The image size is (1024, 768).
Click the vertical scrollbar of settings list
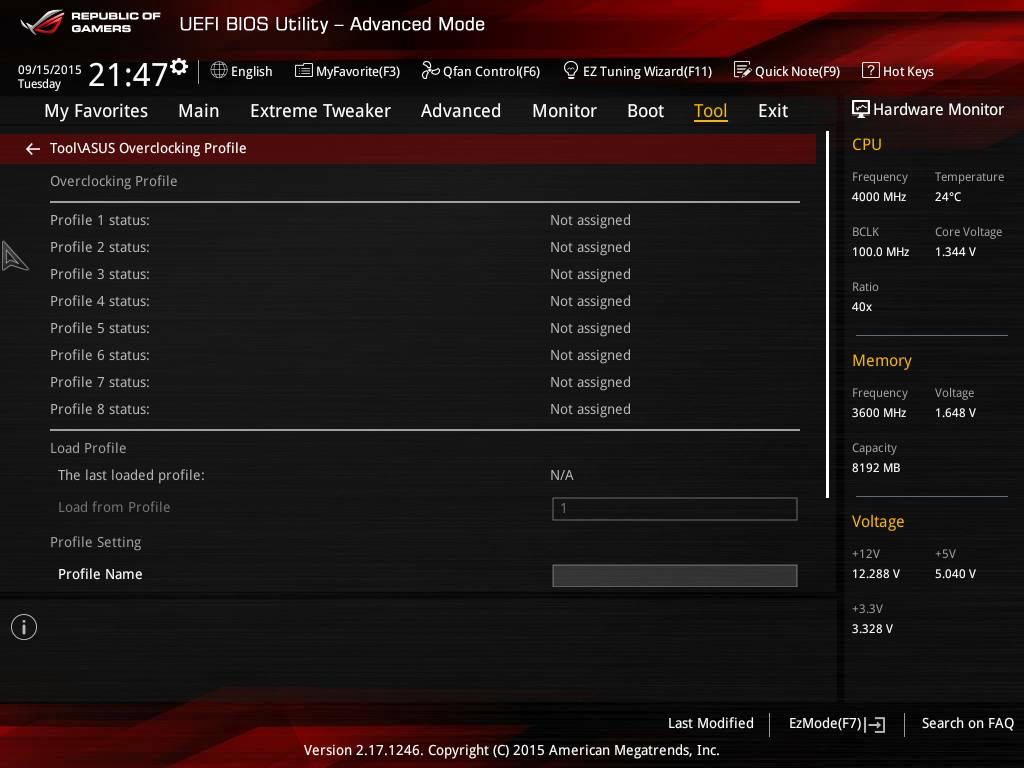(x=827, y=314)
